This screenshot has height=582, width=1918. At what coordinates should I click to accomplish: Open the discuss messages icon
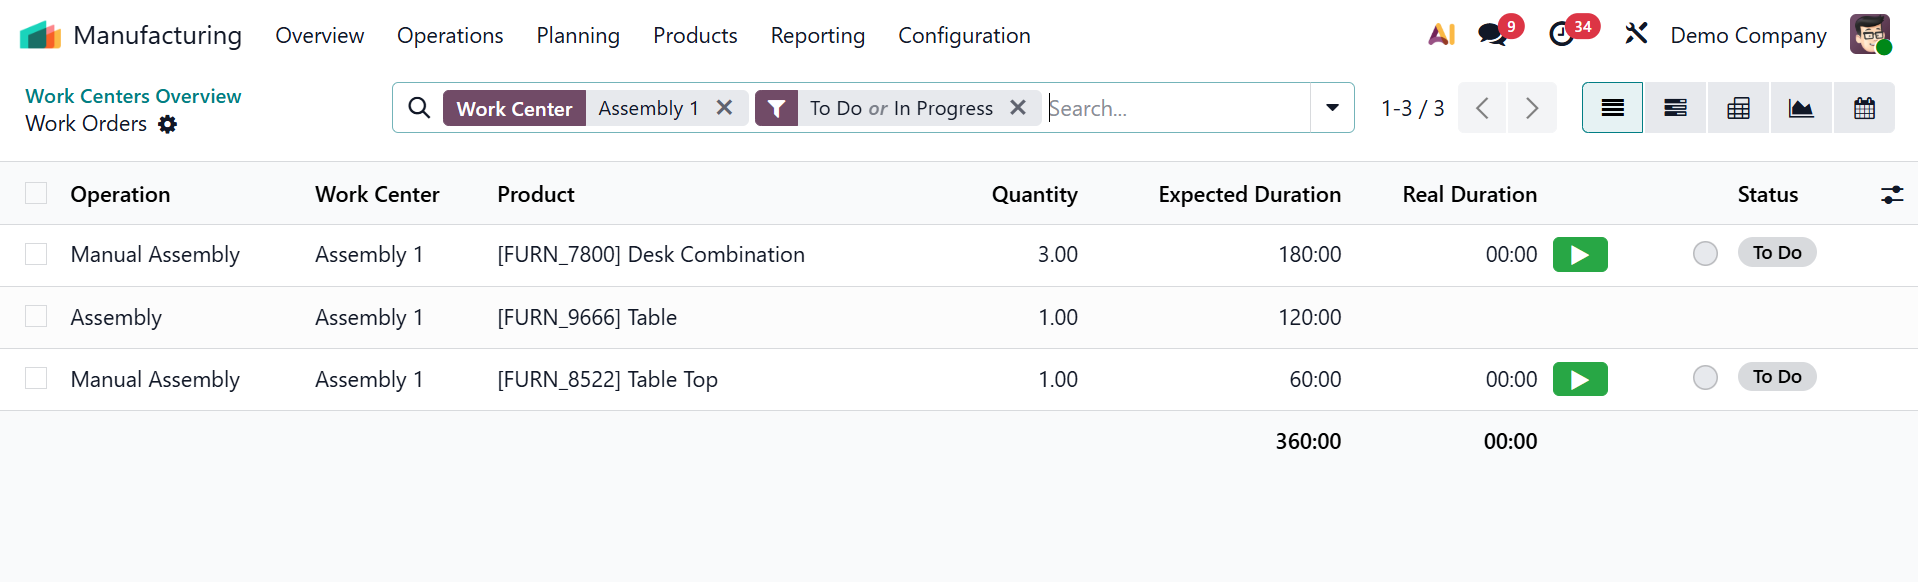[1492, 35]
